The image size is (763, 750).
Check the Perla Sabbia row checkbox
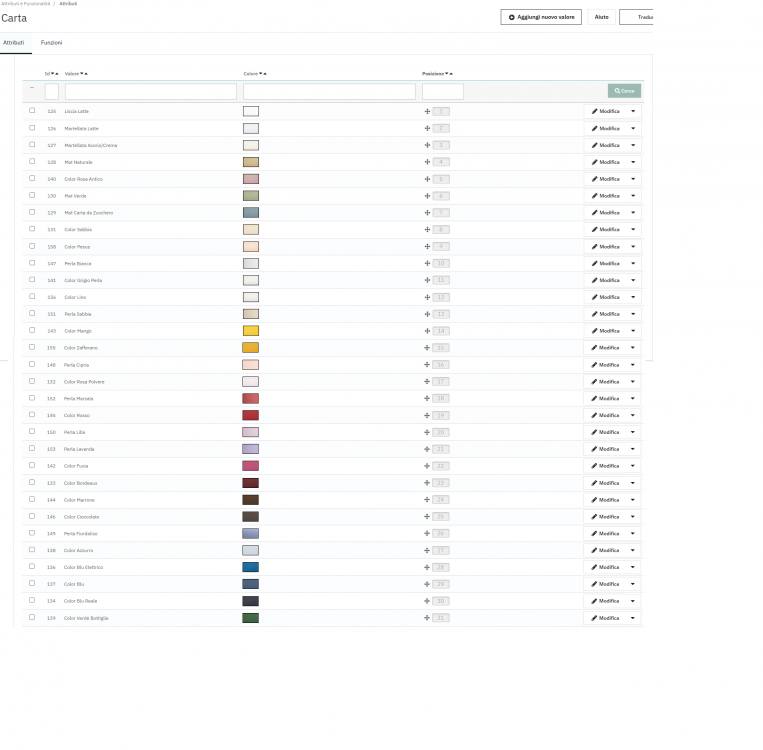(x=32, y=313)
